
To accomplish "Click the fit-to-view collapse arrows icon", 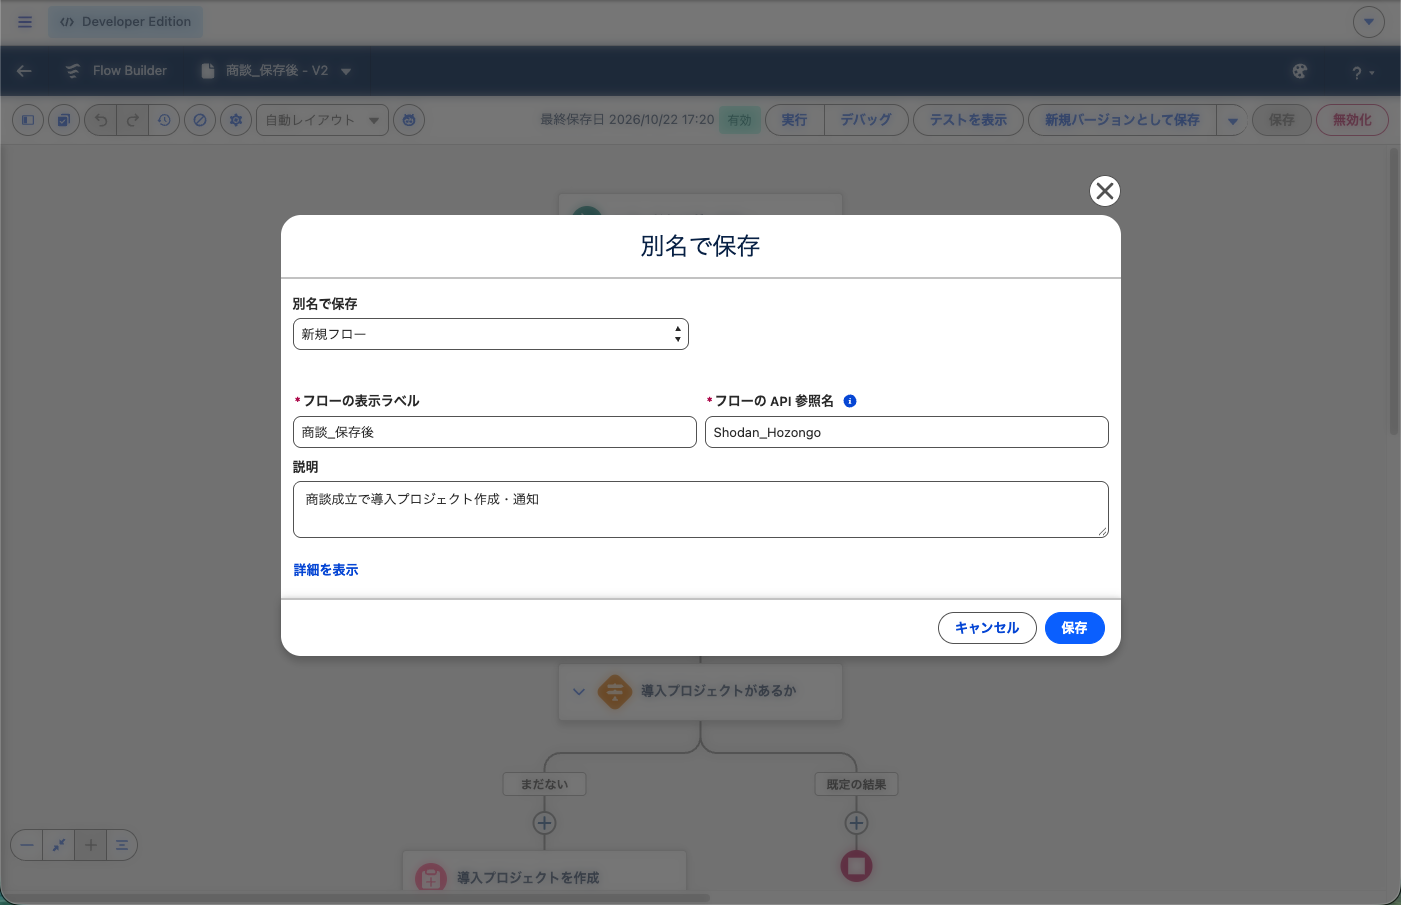I will 59,845.
